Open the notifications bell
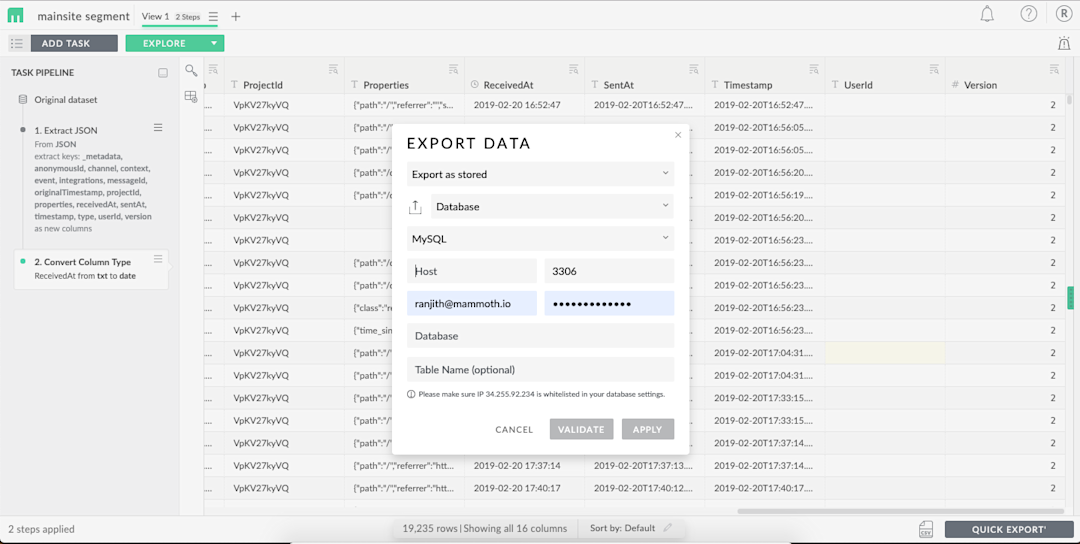The image size is (1080, 544). point(987,14)
